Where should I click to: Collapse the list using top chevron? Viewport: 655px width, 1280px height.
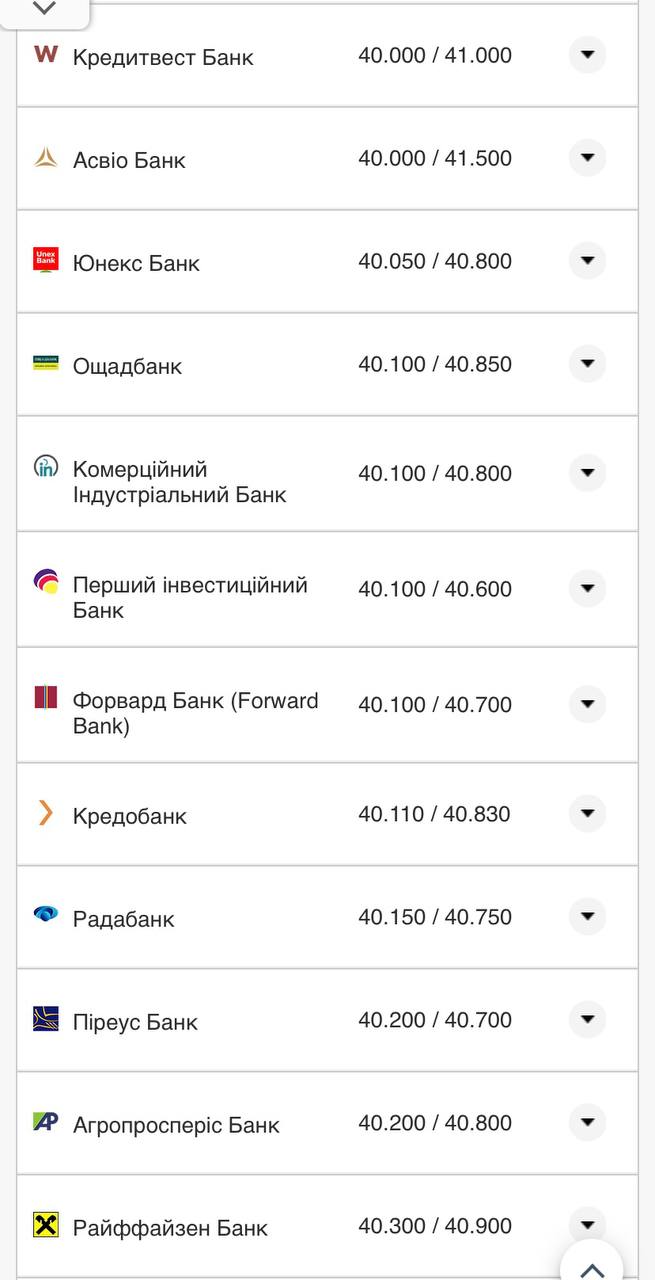42,8
